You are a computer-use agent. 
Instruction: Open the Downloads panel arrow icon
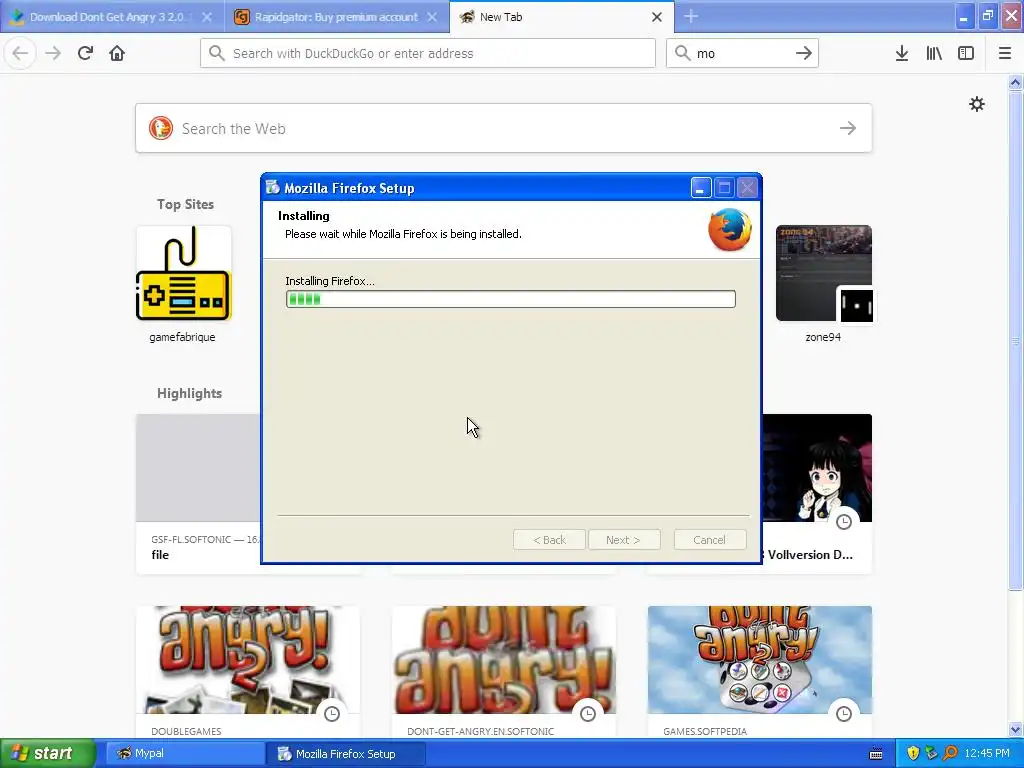(902, 53)
